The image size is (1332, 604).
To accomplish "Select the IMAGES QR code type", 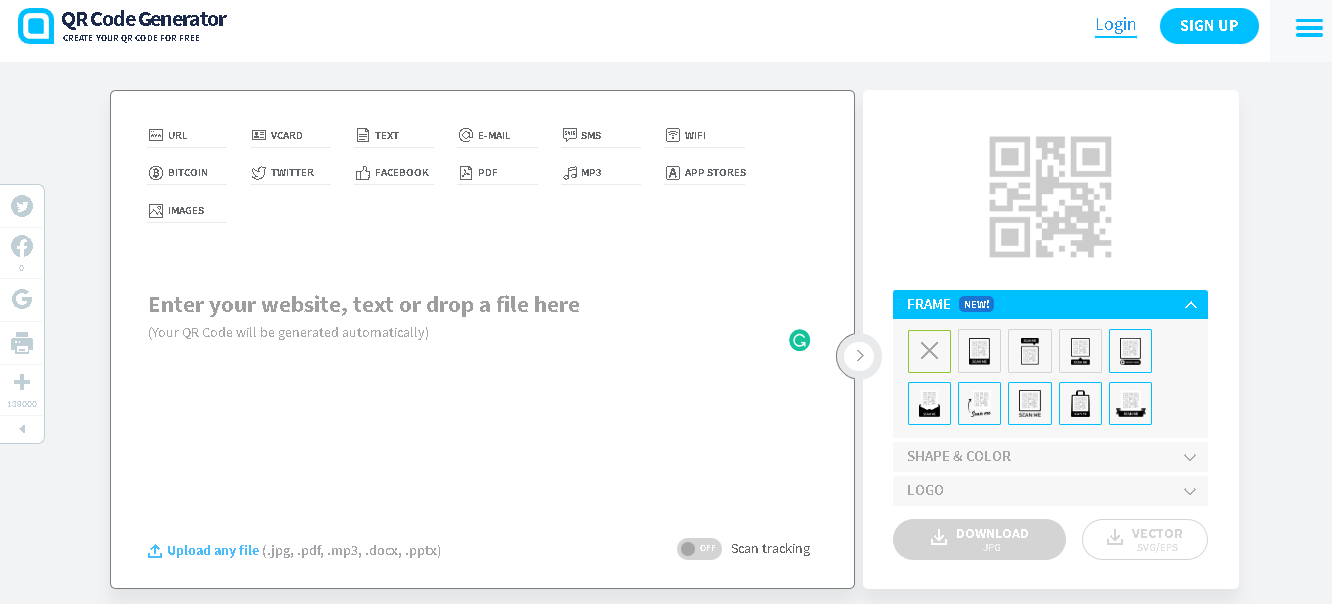I will pyautogui.click(x=186, y=209).
